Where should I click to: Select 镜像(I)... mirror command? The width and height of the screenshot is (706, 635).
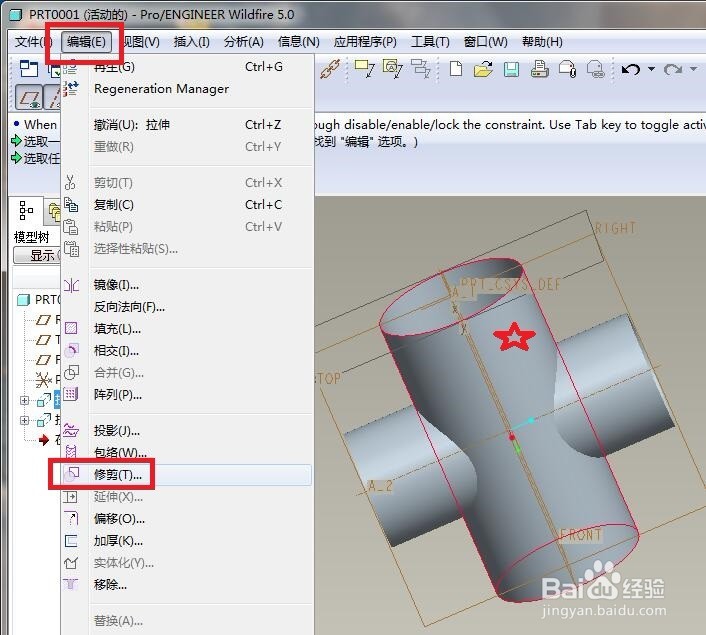point(187,285)
